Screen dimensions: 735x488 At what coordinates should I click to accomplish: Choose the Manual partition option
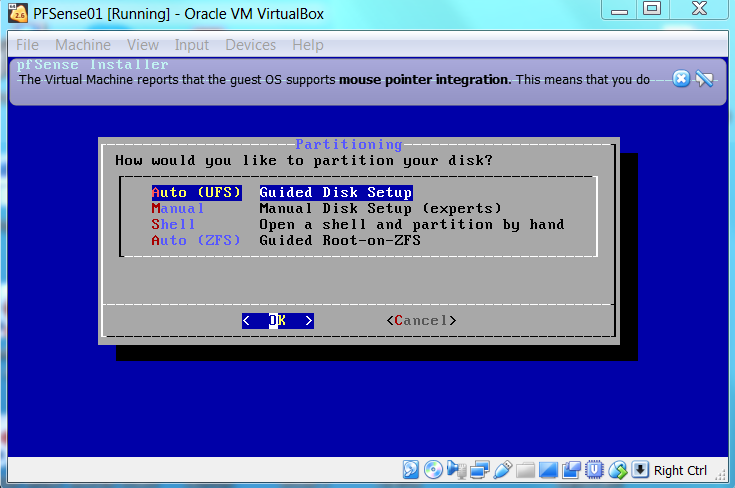click(x=177, y=209)
